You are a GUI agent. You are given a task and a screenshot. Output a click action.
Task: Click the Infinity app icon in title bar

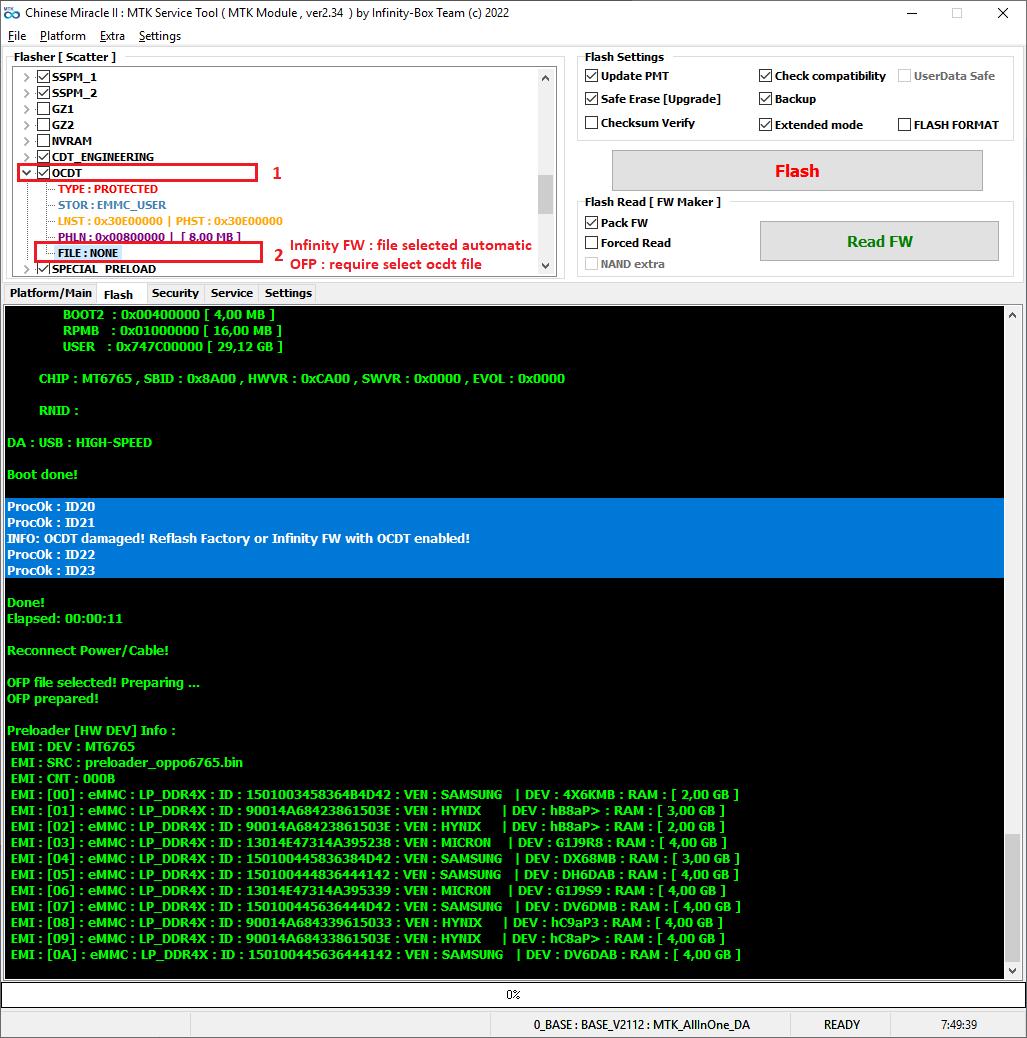(13, 13)
